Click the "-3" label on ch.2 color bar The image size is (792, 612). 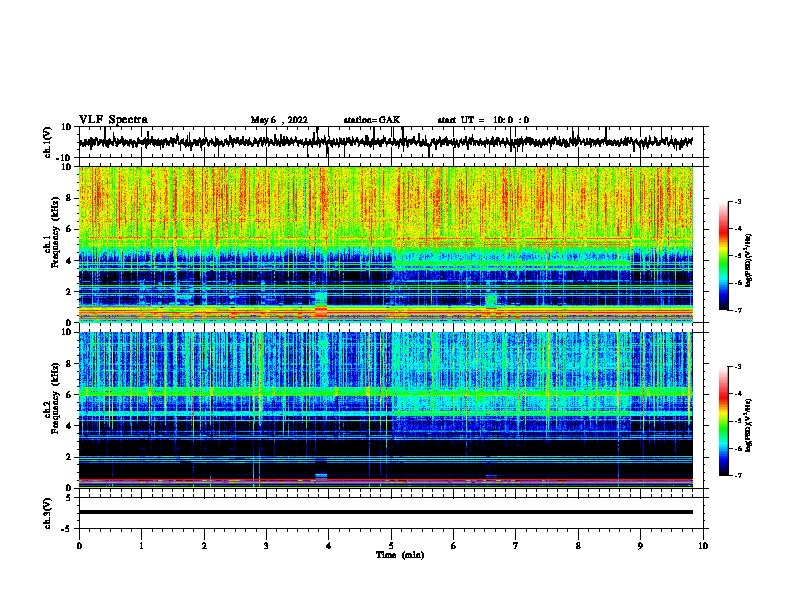[x=737, y=367]
